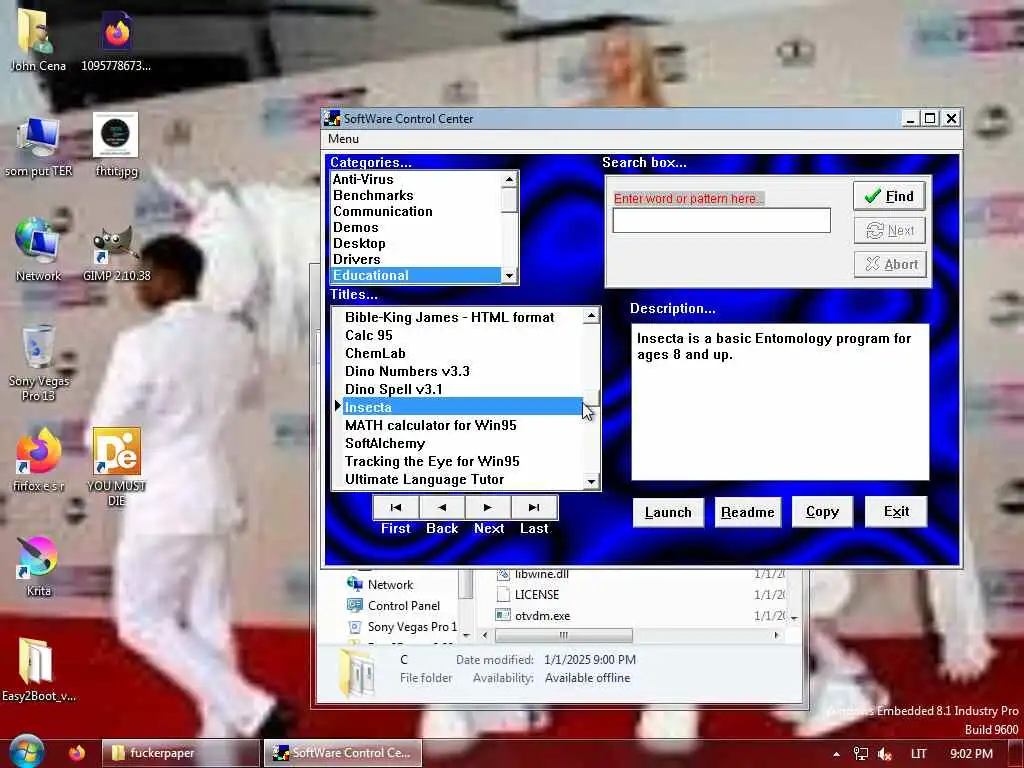Jump to Last title record
This screenshot has width=1024, height=768.
534,507
